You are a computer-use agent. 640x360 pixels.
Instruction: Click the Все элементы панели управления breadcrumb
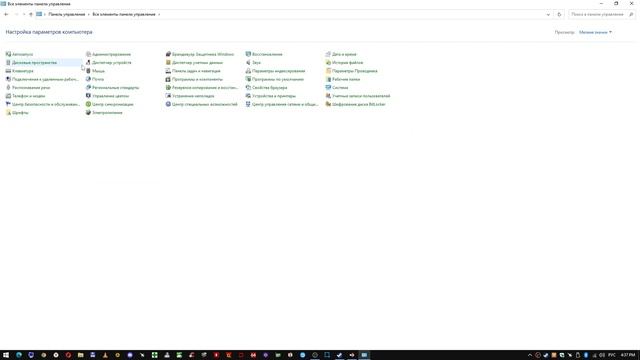click(124, 14)
